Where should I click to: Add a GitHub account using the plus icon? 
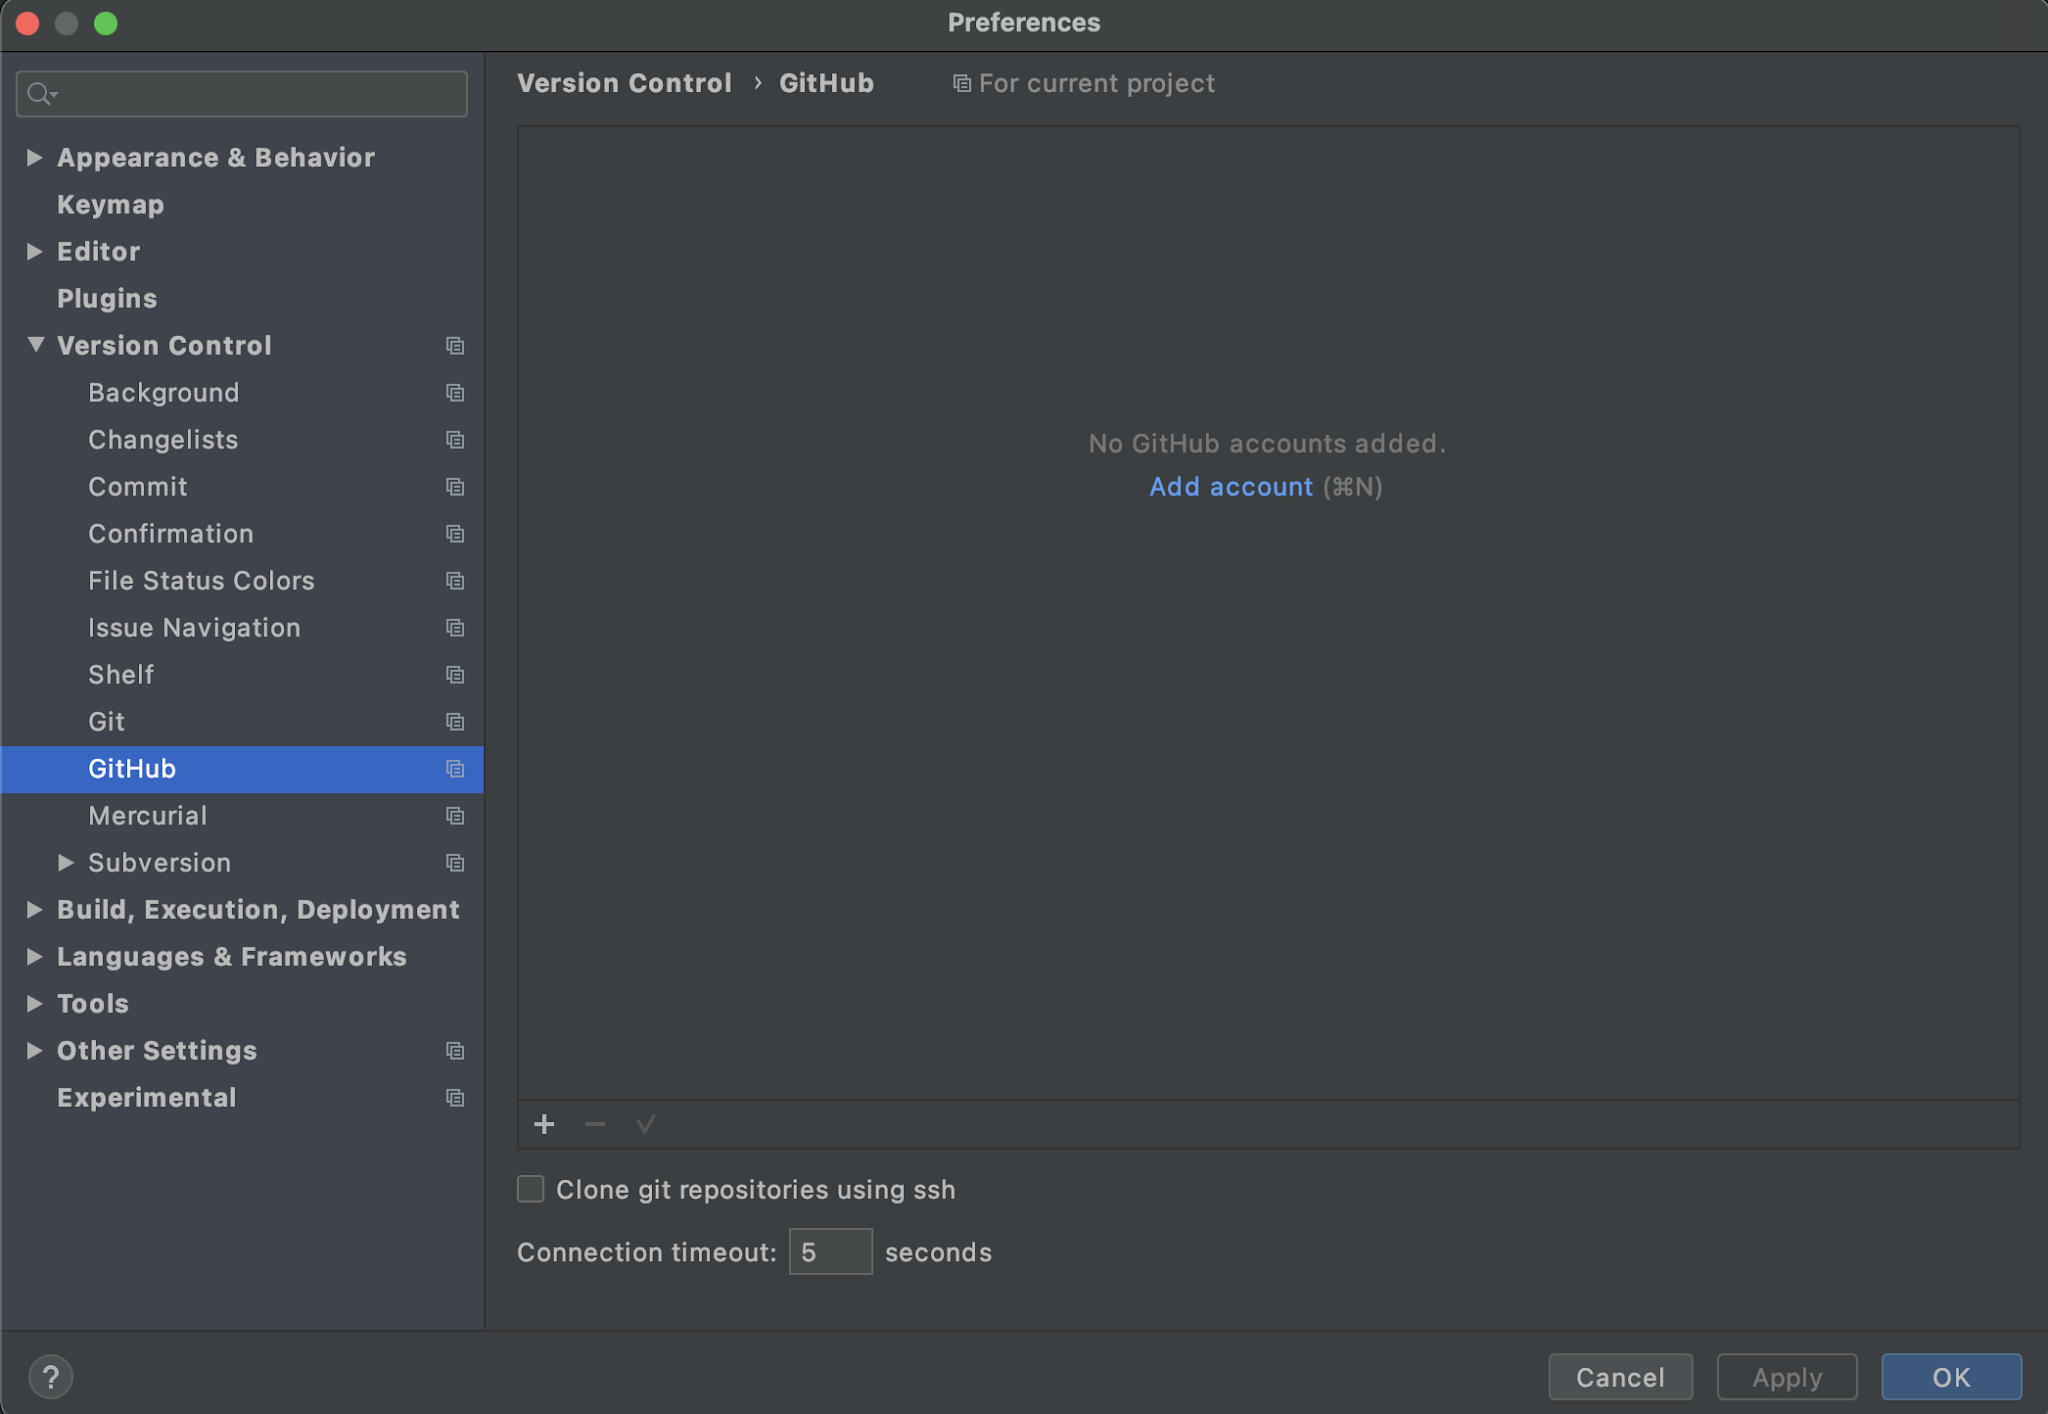543,1124
